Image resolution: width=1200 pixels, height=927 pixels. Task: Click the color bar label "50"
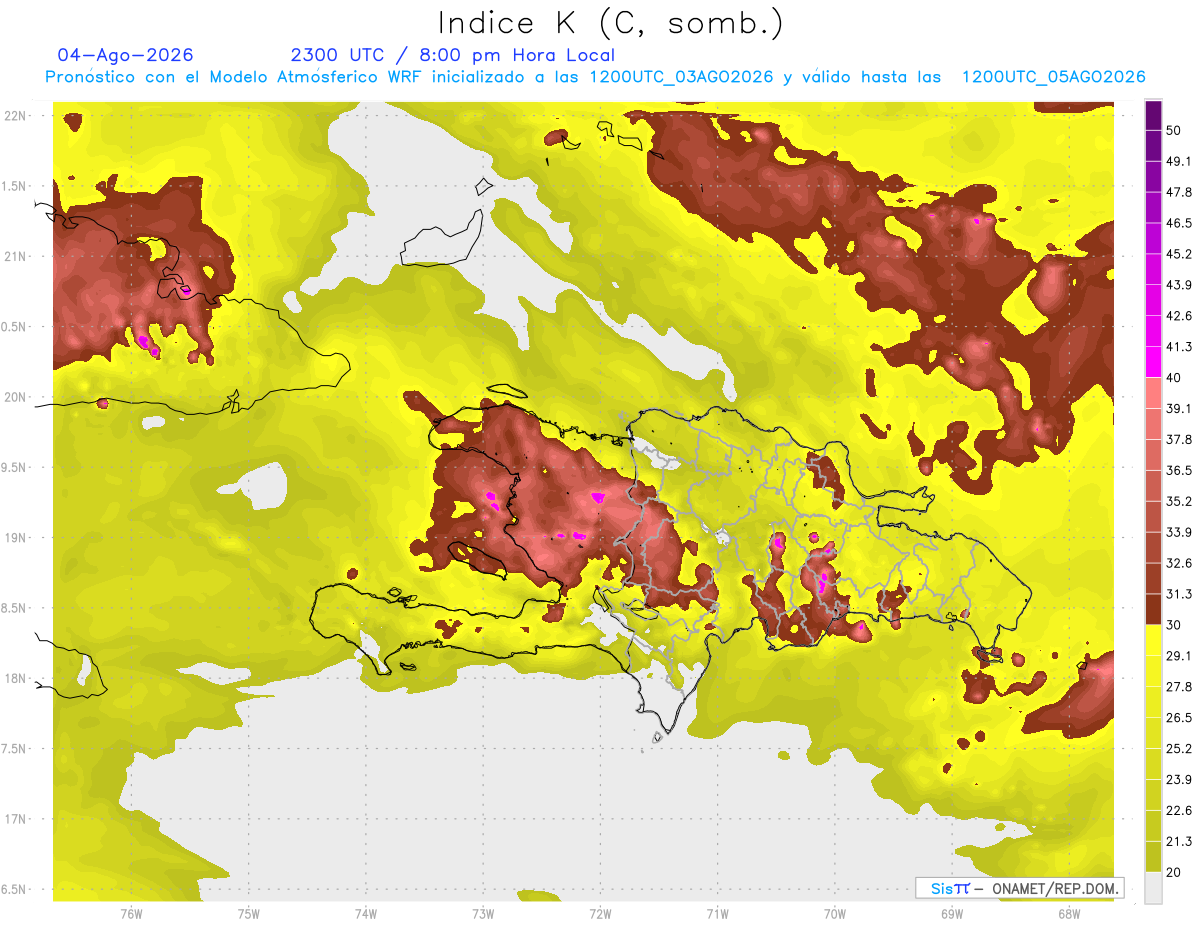coord(1174,130)
